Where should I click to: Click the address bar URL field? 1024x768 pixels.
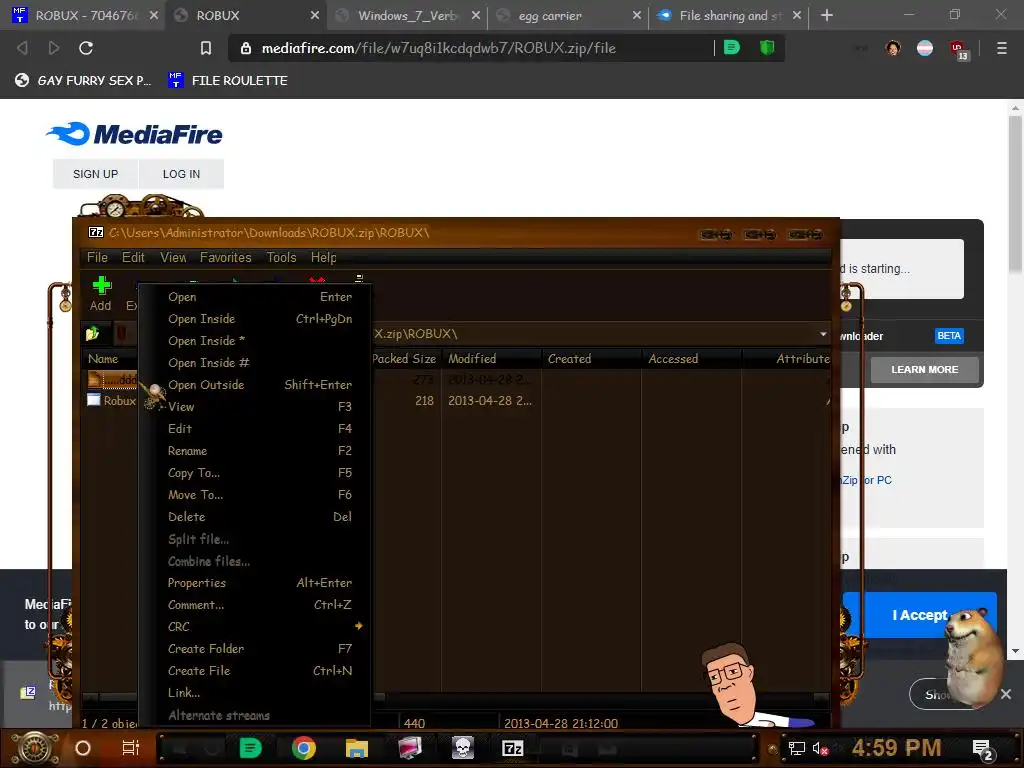tap(470, 48)
